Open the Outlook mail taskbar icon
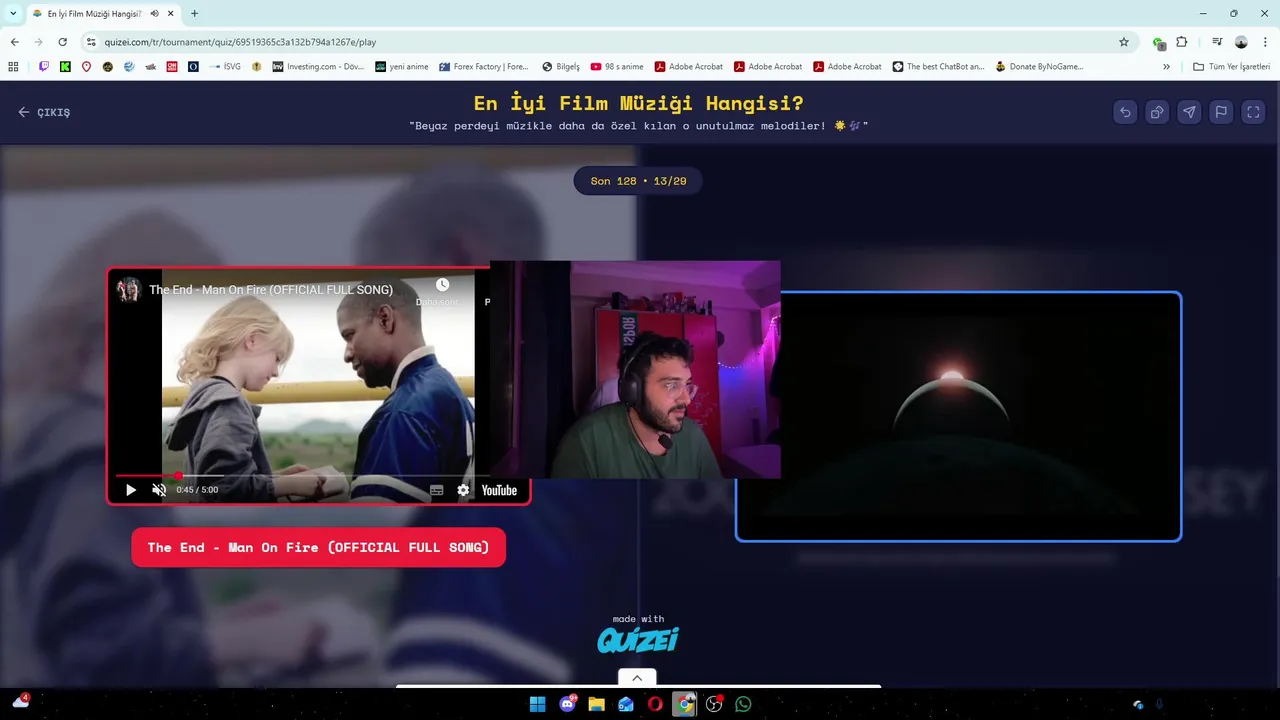Image resolution: width=1280 pixels, height=720 pixels. (626, 704)
